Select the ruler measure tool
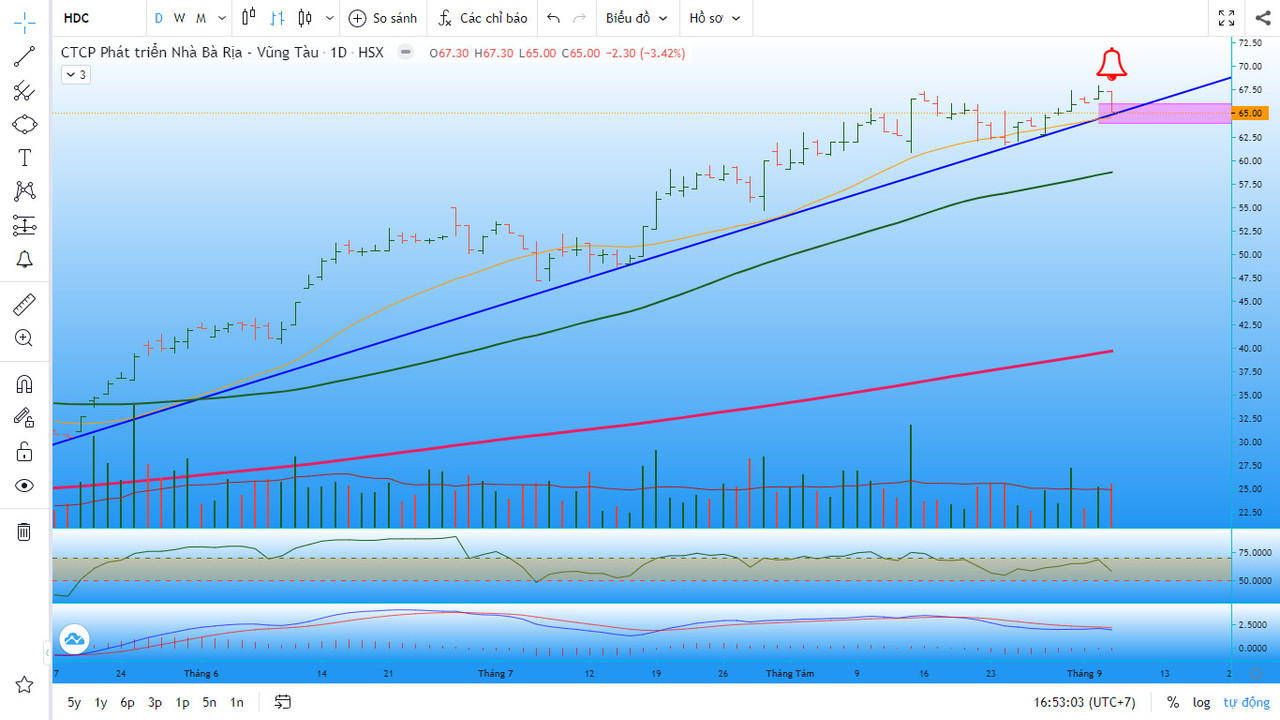 (24, 304)
